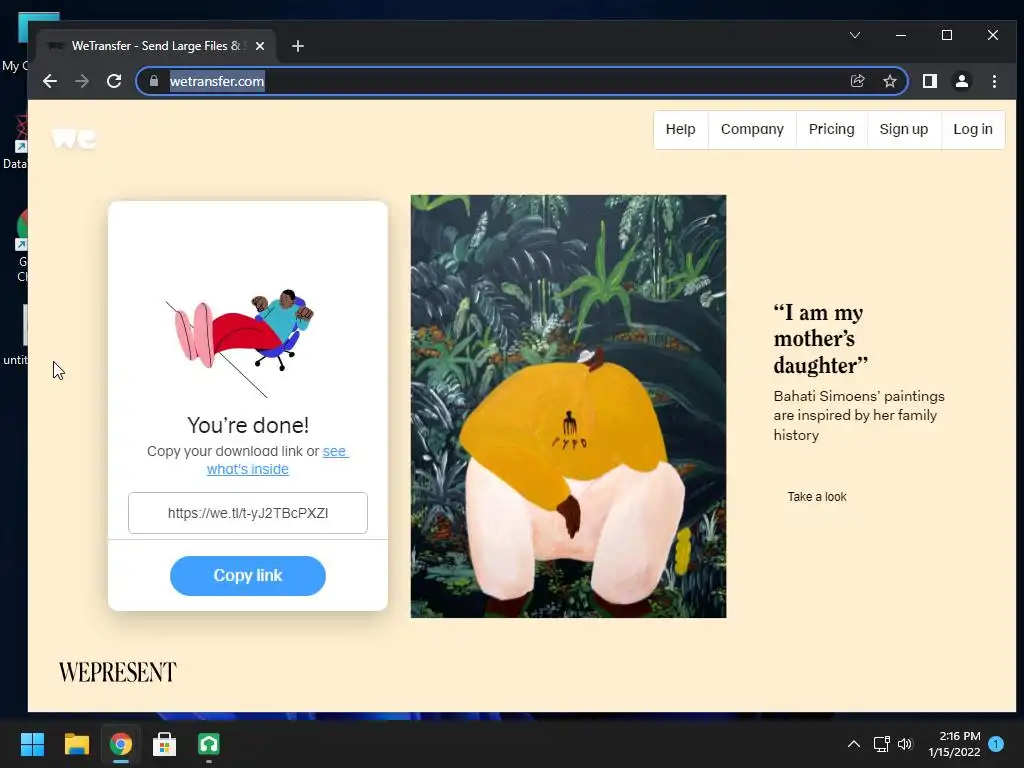Click the You're done! heading

(x=248, y=425)
